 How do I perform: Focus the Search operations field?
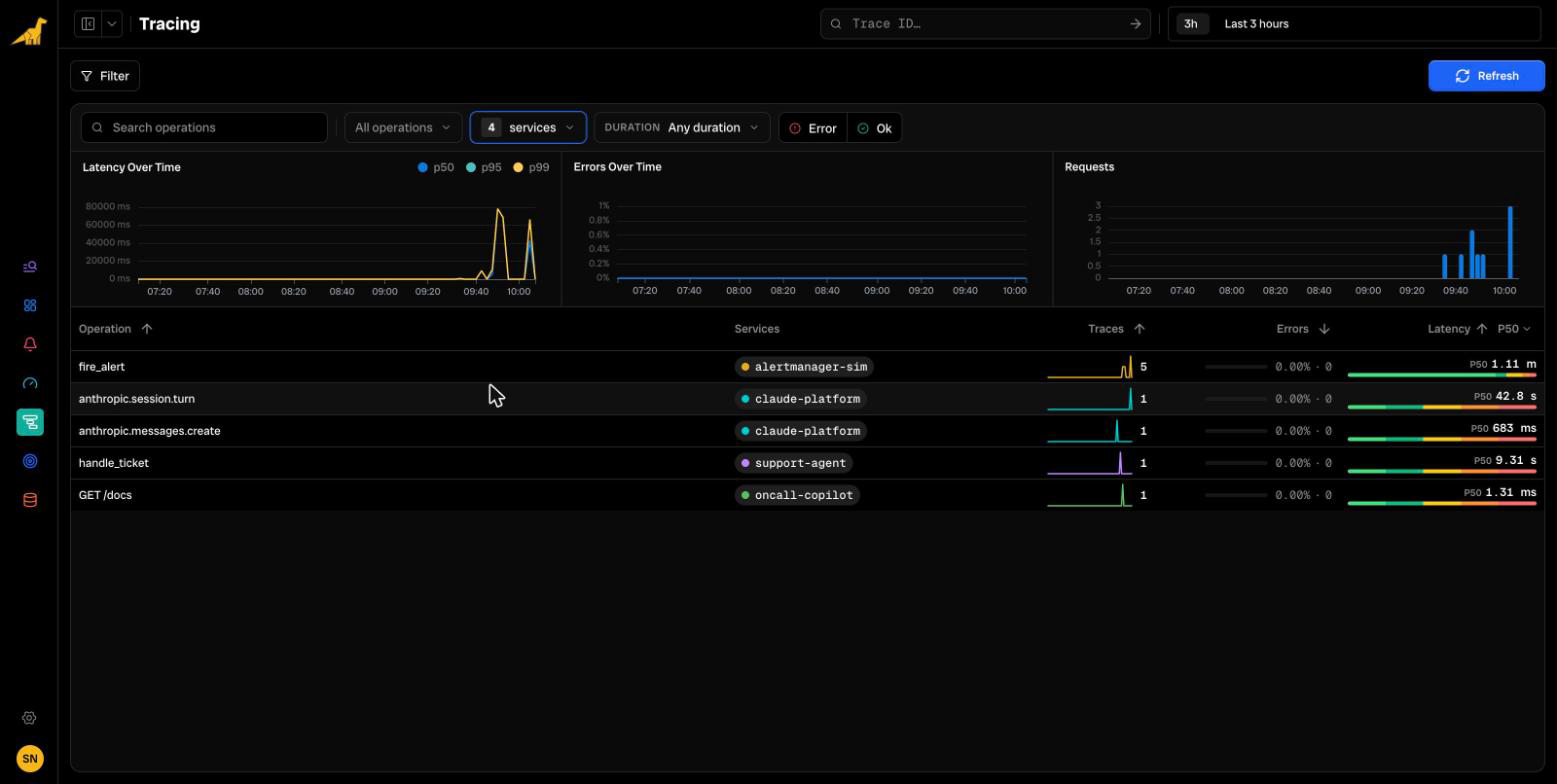coord(204,128)
